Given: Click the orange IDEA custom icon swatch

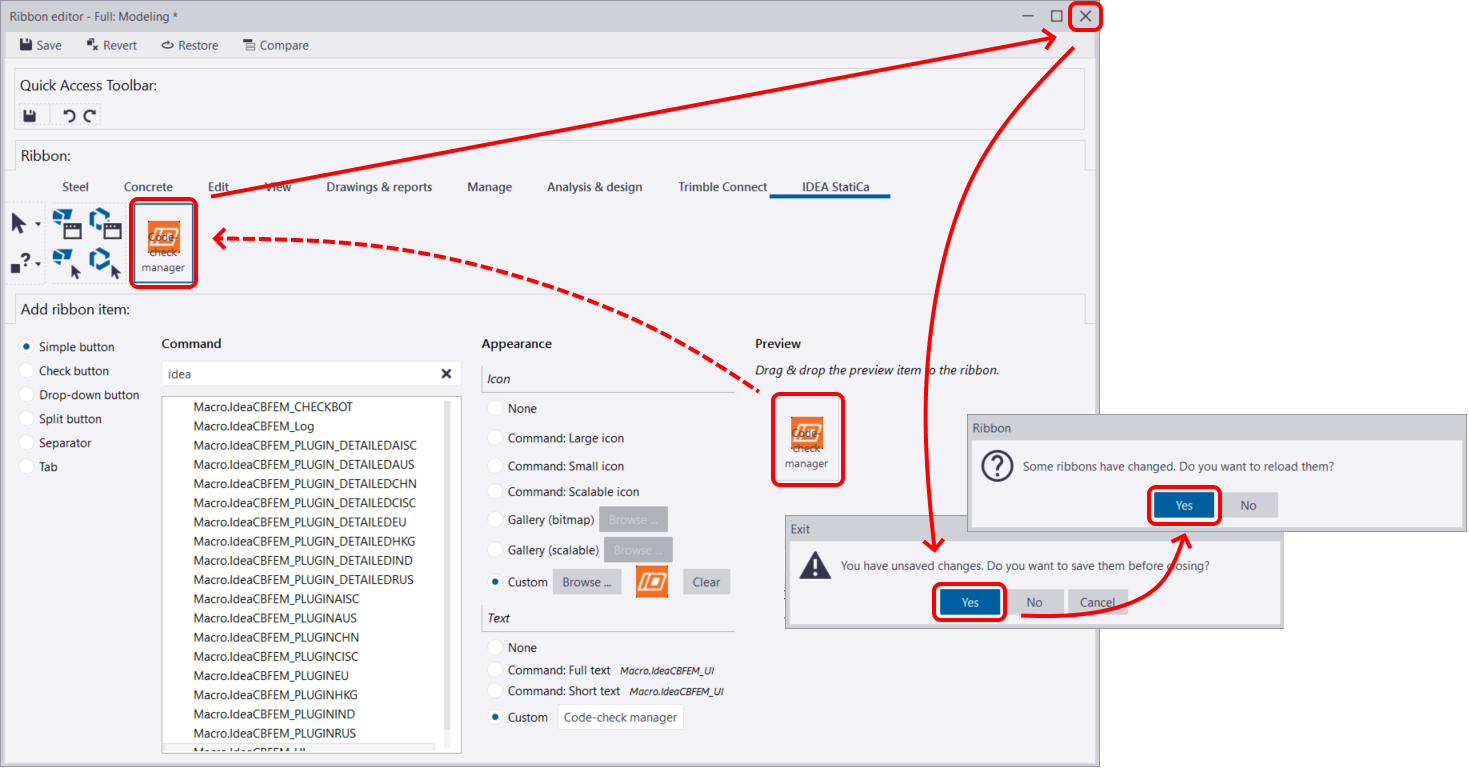Looking at the screenshot, I should [x=652, y=582].
